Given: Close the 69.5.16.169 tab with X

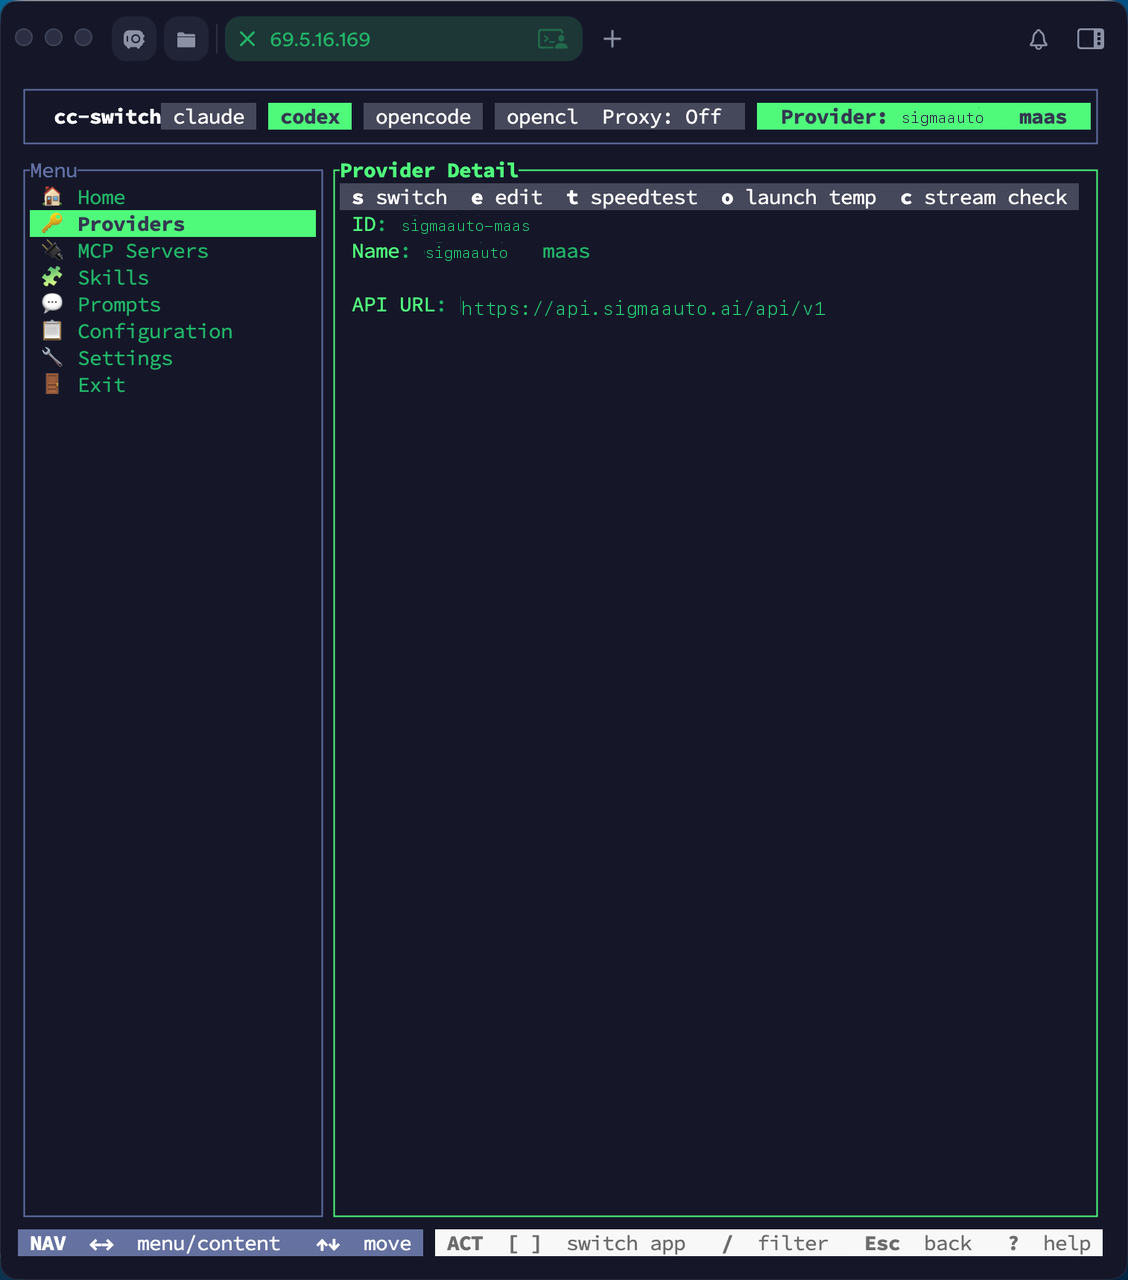Looking at the screenshot, I should [x=247, y=39].
